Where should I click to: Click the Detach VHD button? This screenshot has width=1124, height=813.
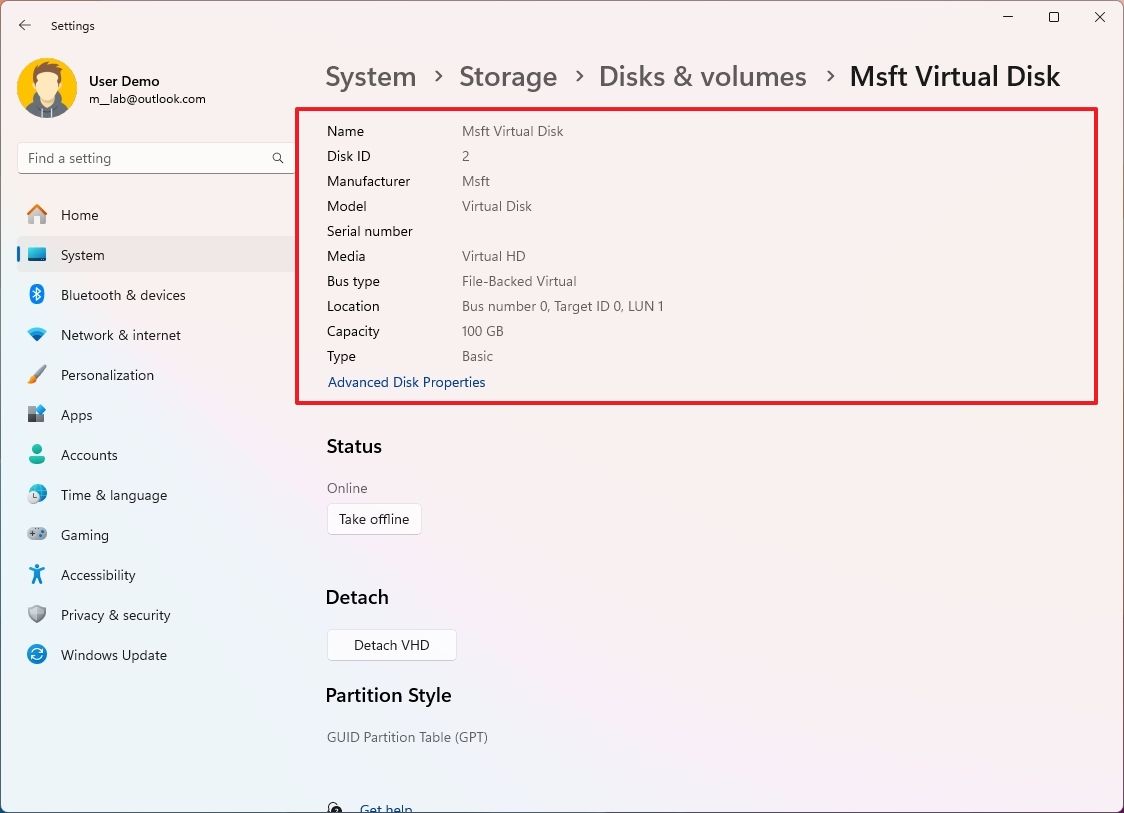(x=391, y=645)
